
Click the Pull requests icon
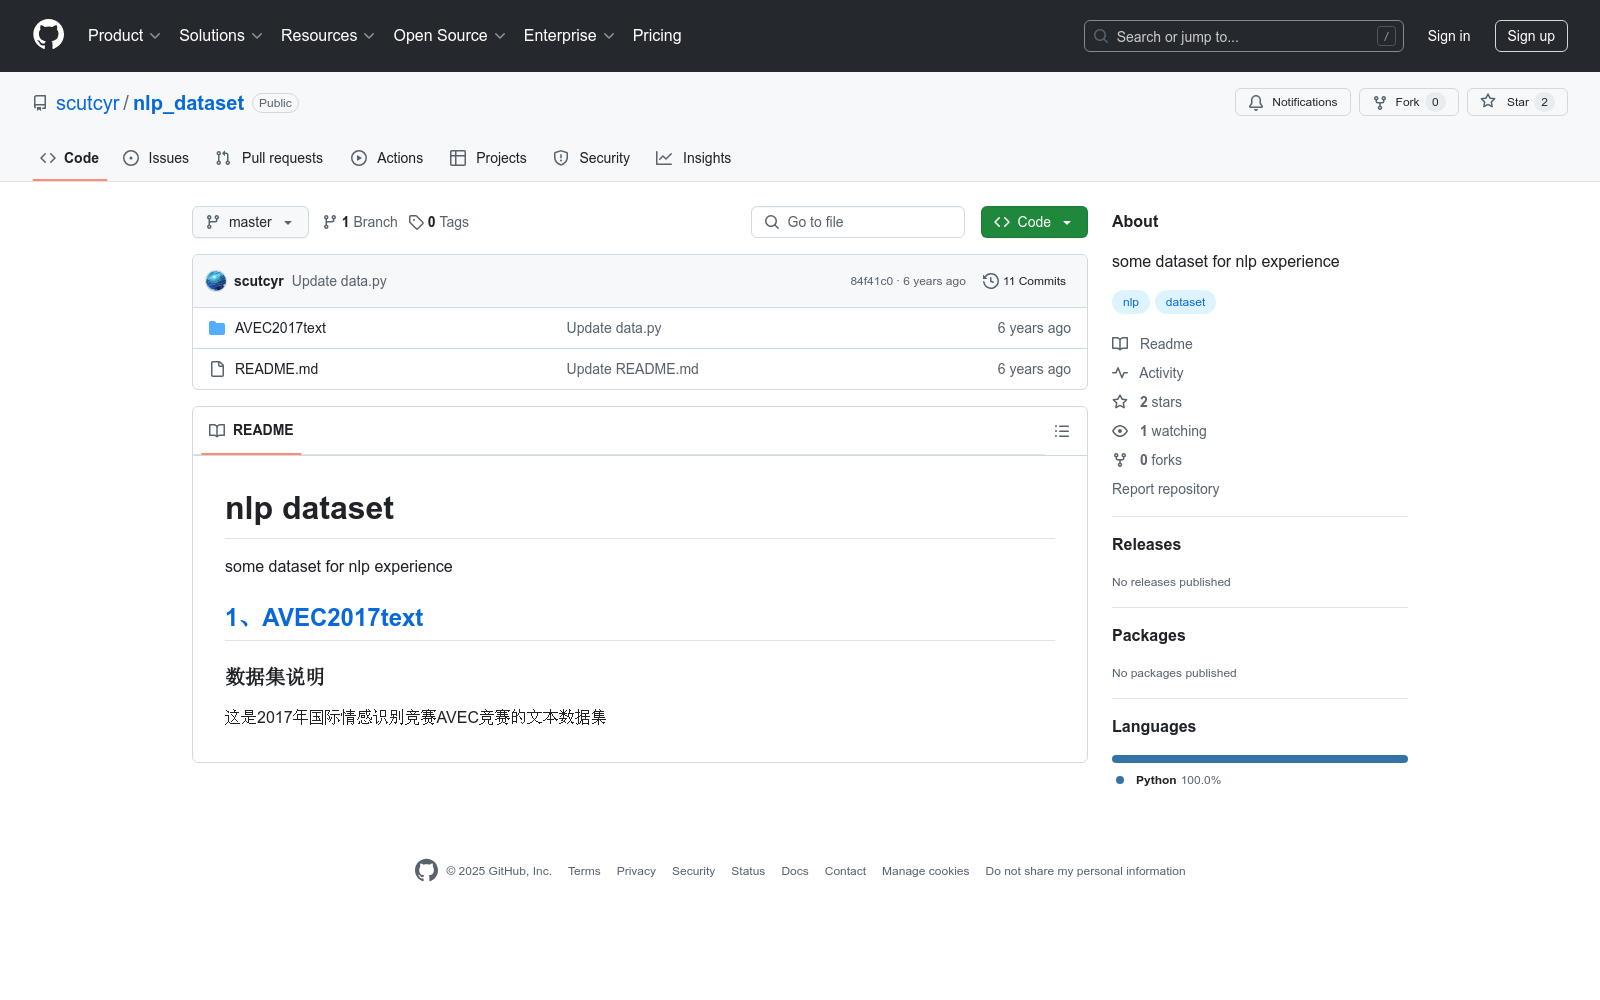(223, 158)
